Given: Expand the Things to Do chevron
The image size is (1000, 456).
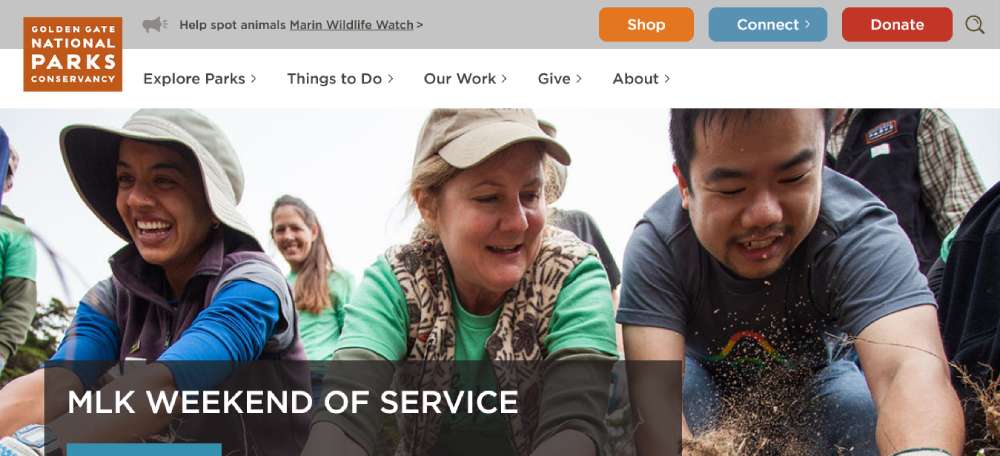Looking at the screenshot, I should [x=390, y=78].
